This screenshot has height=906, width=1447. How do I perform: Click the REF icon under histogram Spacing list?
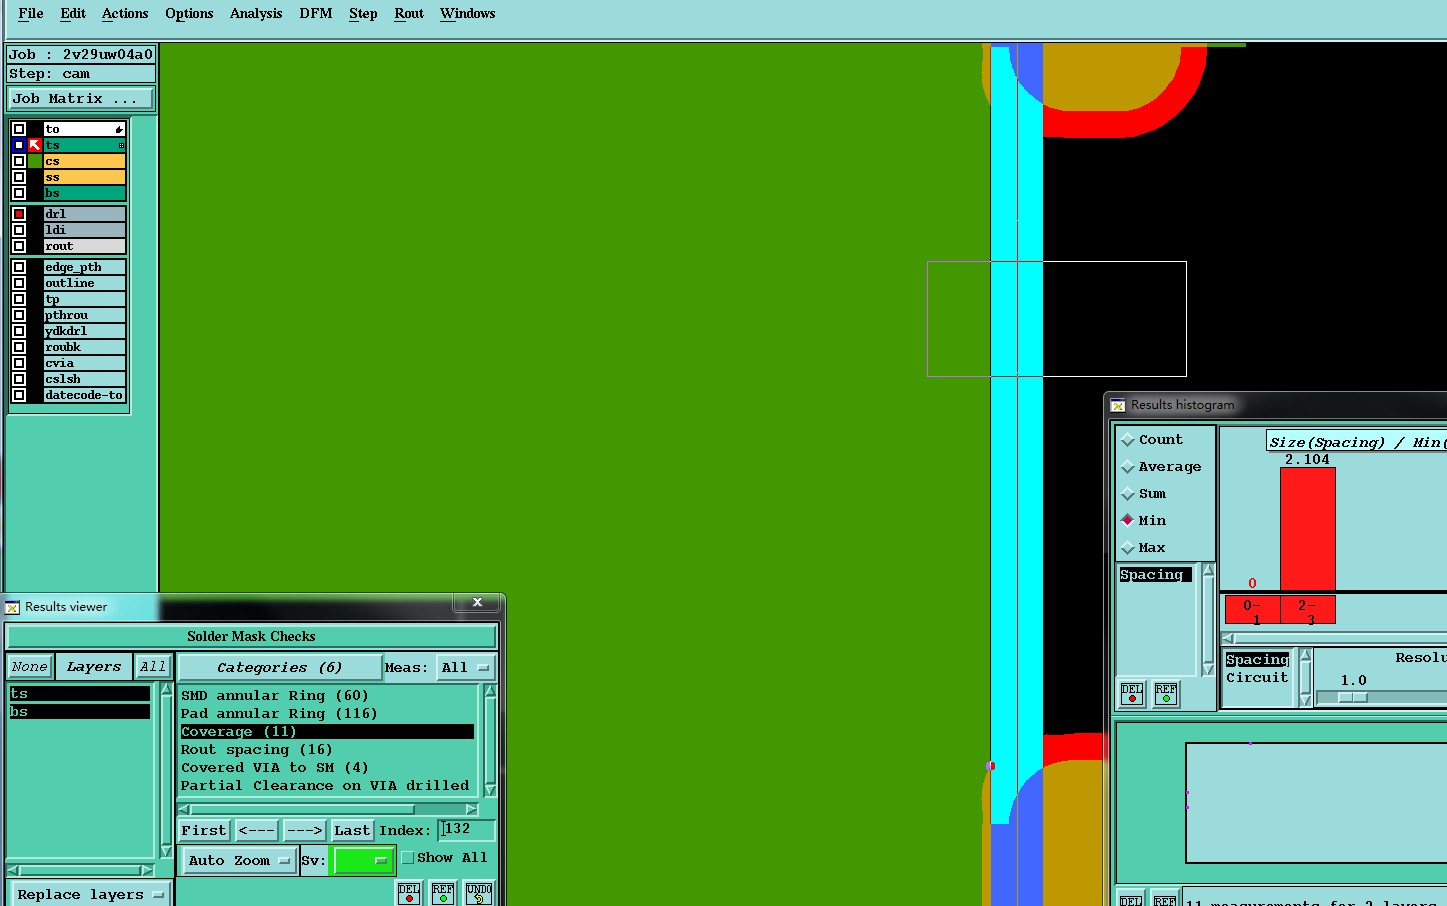point(1166,693)
